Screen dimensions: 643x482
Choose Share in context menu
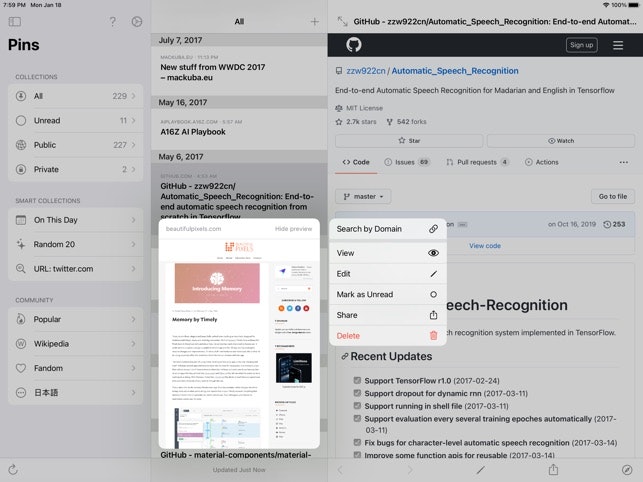pos(388,315)
